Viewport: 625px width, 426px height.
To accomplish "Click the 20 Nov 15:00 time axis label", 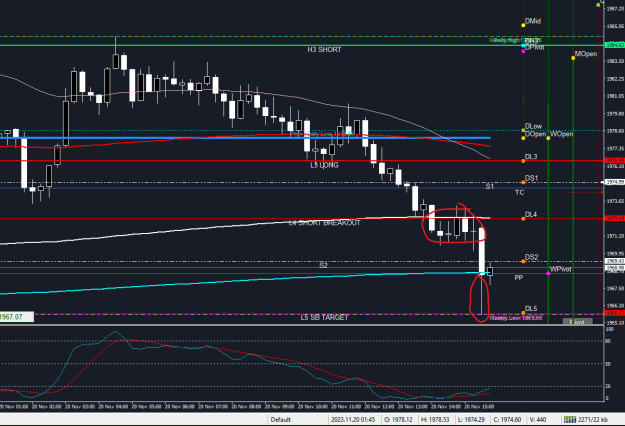I will click(x=479, y=407).
